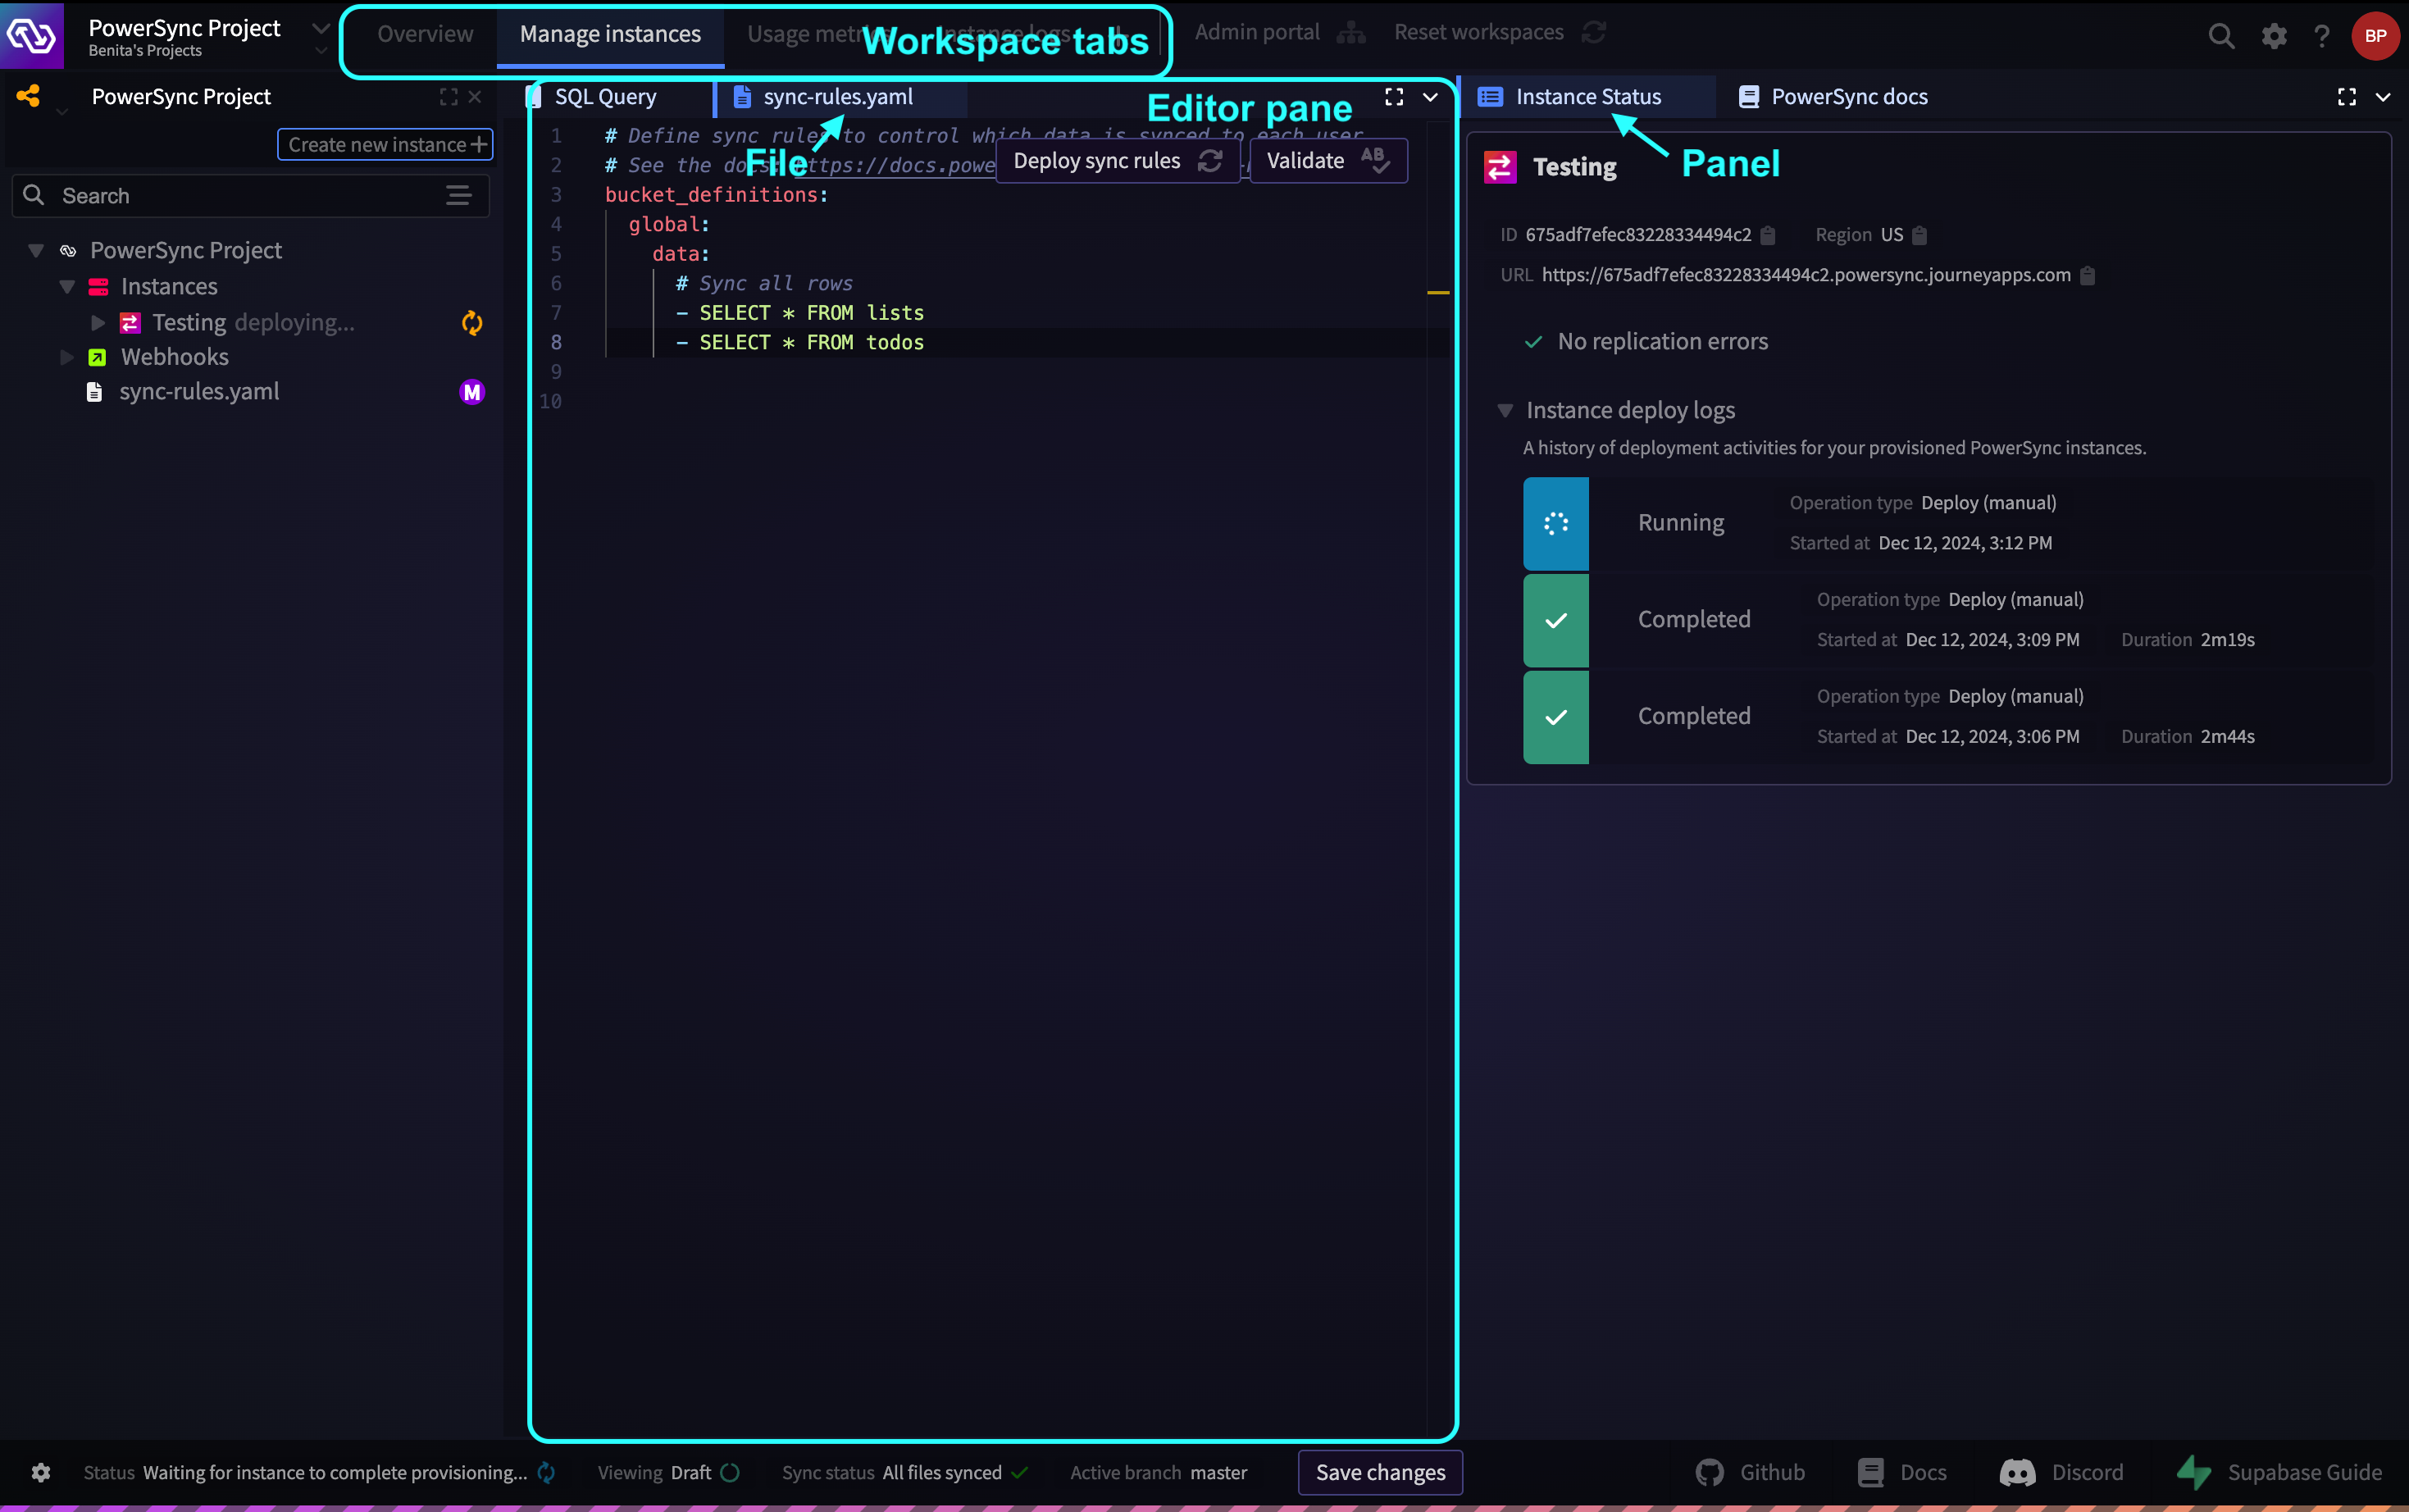The width and height of the screenshot is (2409, 1512).
Task: Open sync-rules.yaml in the tree
Action: click(x=199, y=391)
